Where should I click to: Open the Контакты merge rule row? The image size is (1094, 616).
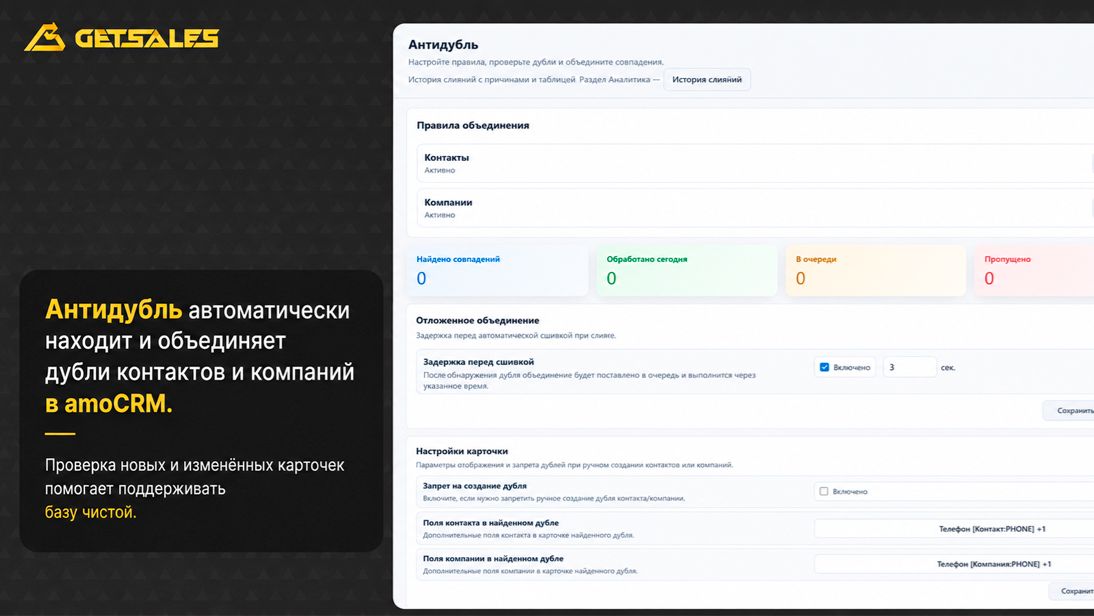[755, 163]
